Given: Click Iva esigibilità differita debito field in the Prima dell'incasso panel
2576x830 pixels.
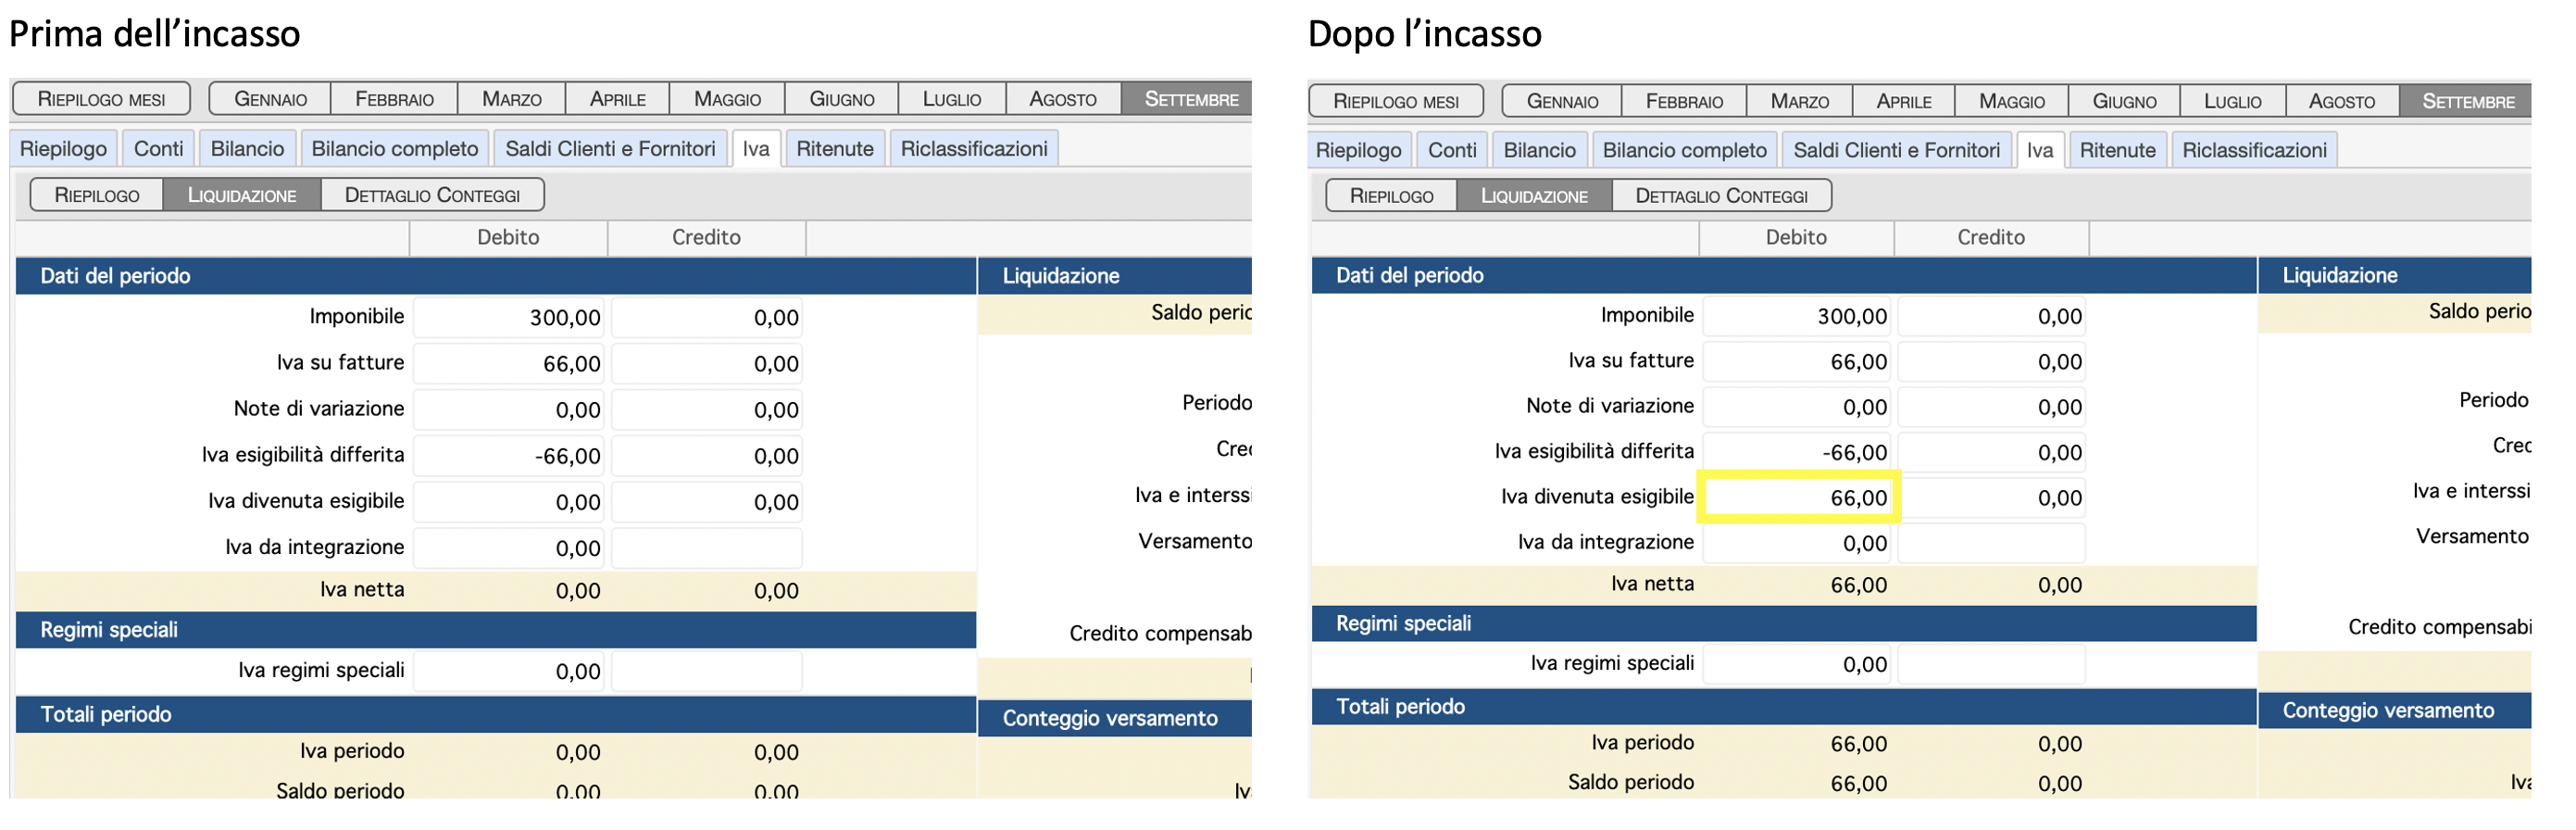Looking at the screenshot, I should click(509, 456).
